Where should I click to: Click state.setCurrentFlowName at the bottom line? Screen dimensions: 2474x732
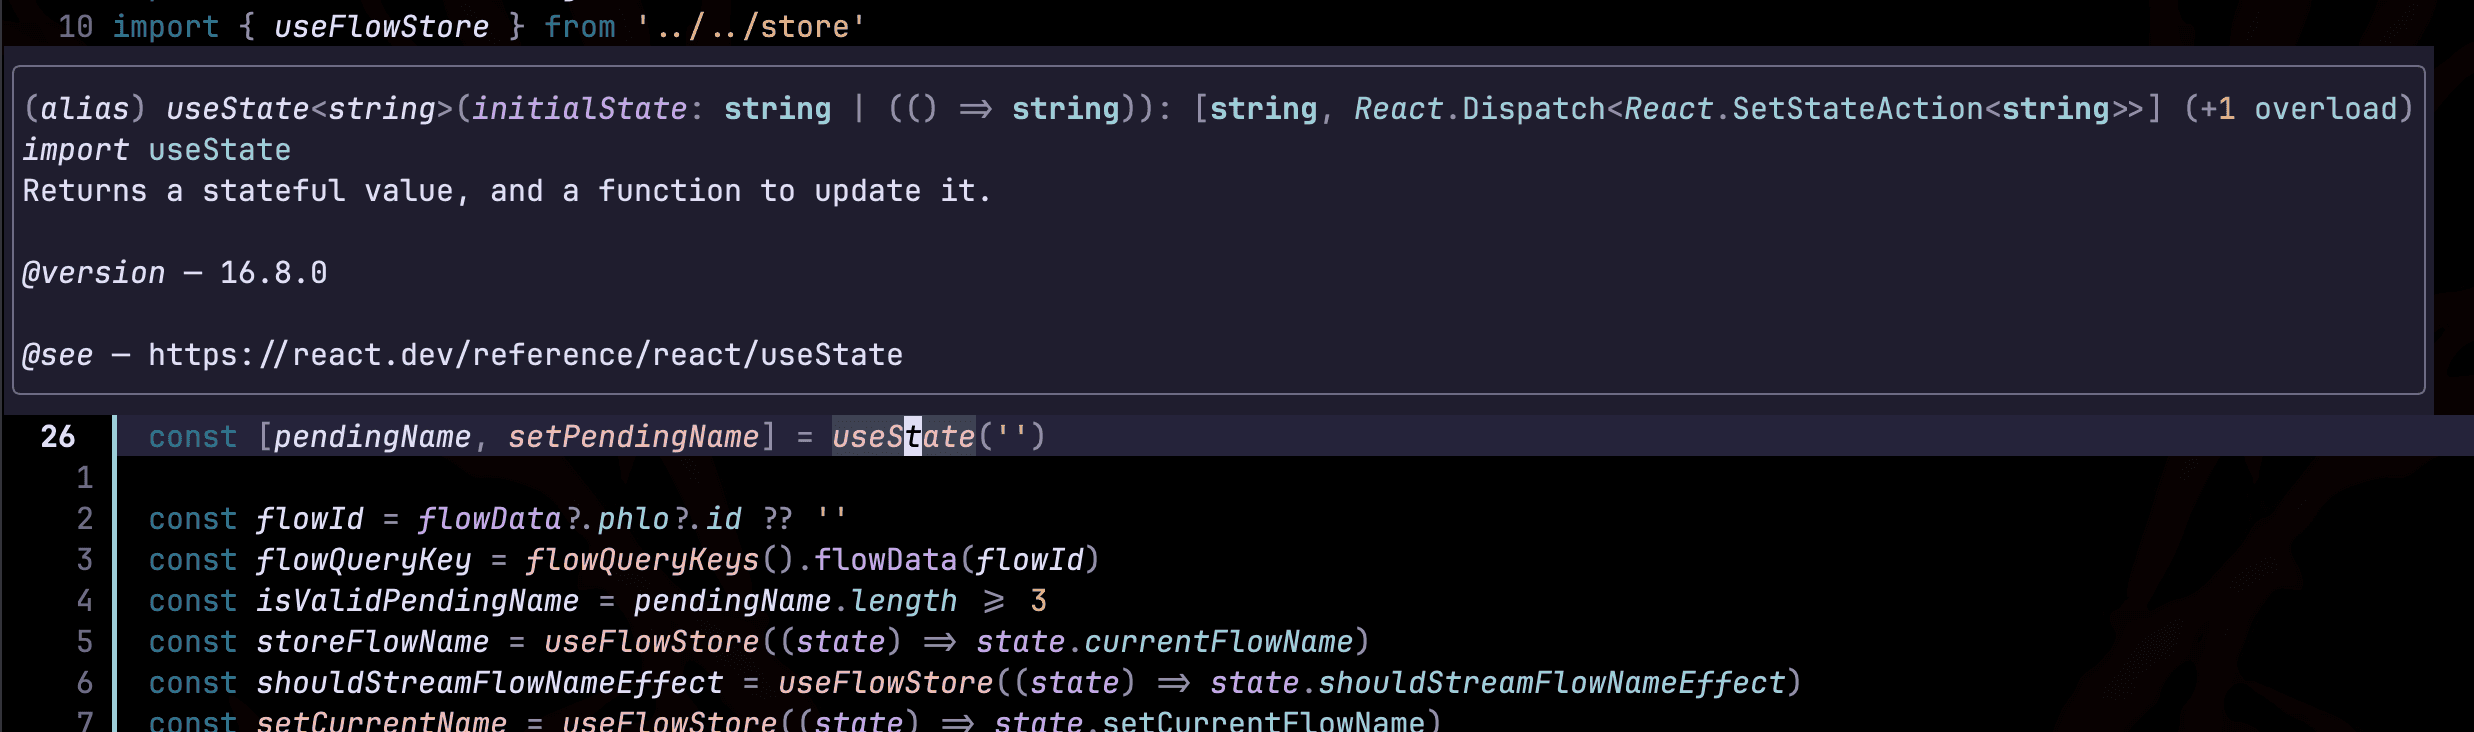click(1210, 720)
